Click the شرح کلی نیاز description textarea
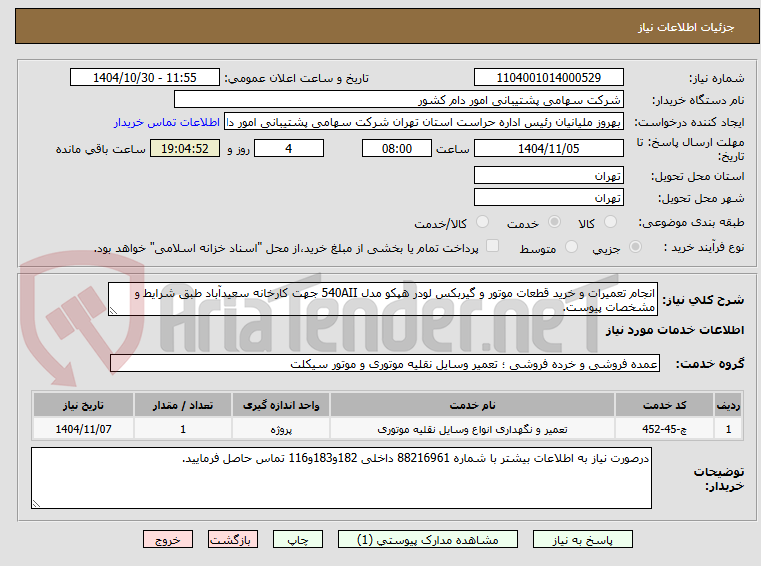 (x=383, y=300)
